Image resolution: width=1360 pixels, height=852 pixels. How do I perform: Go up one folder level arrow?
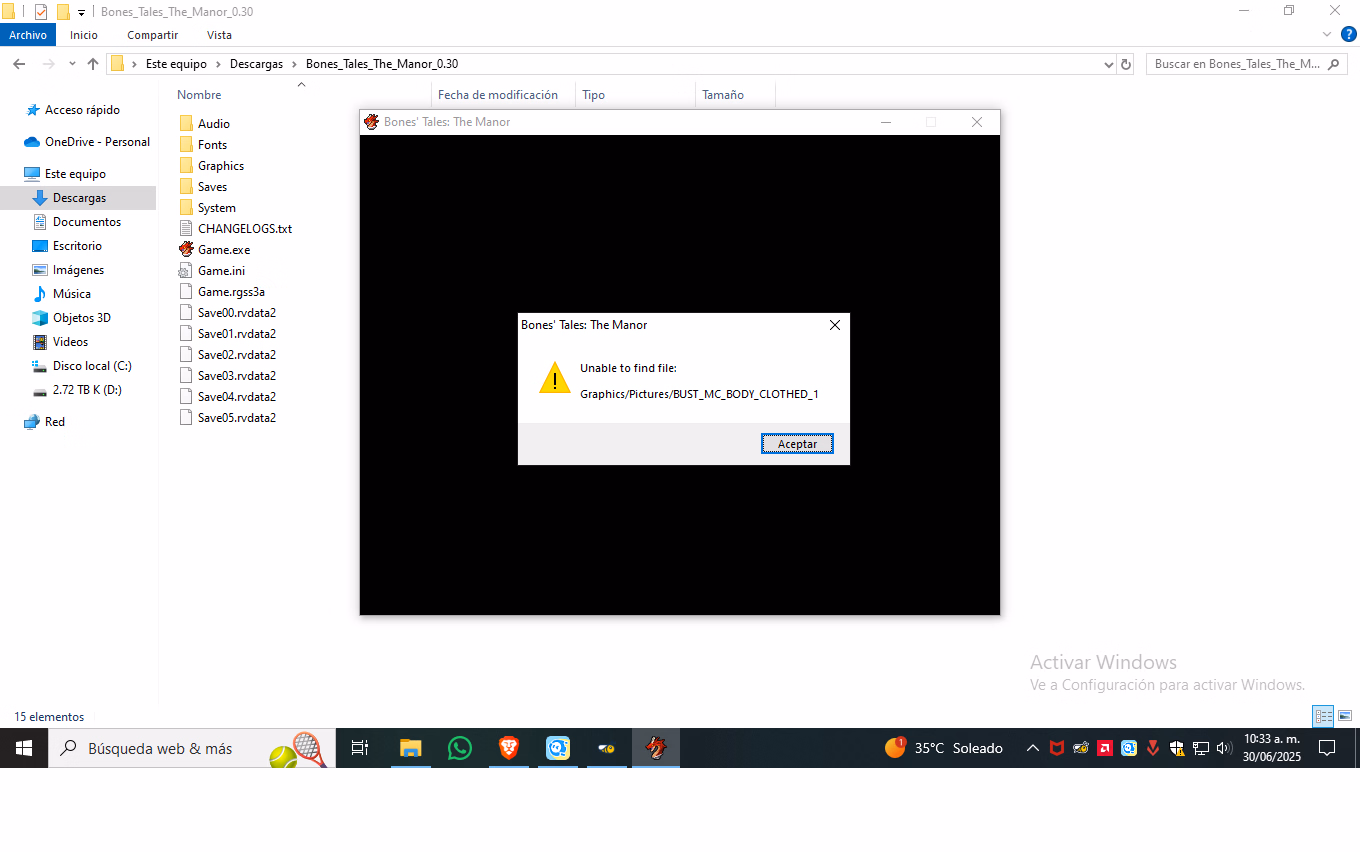[x=93, y=64]
